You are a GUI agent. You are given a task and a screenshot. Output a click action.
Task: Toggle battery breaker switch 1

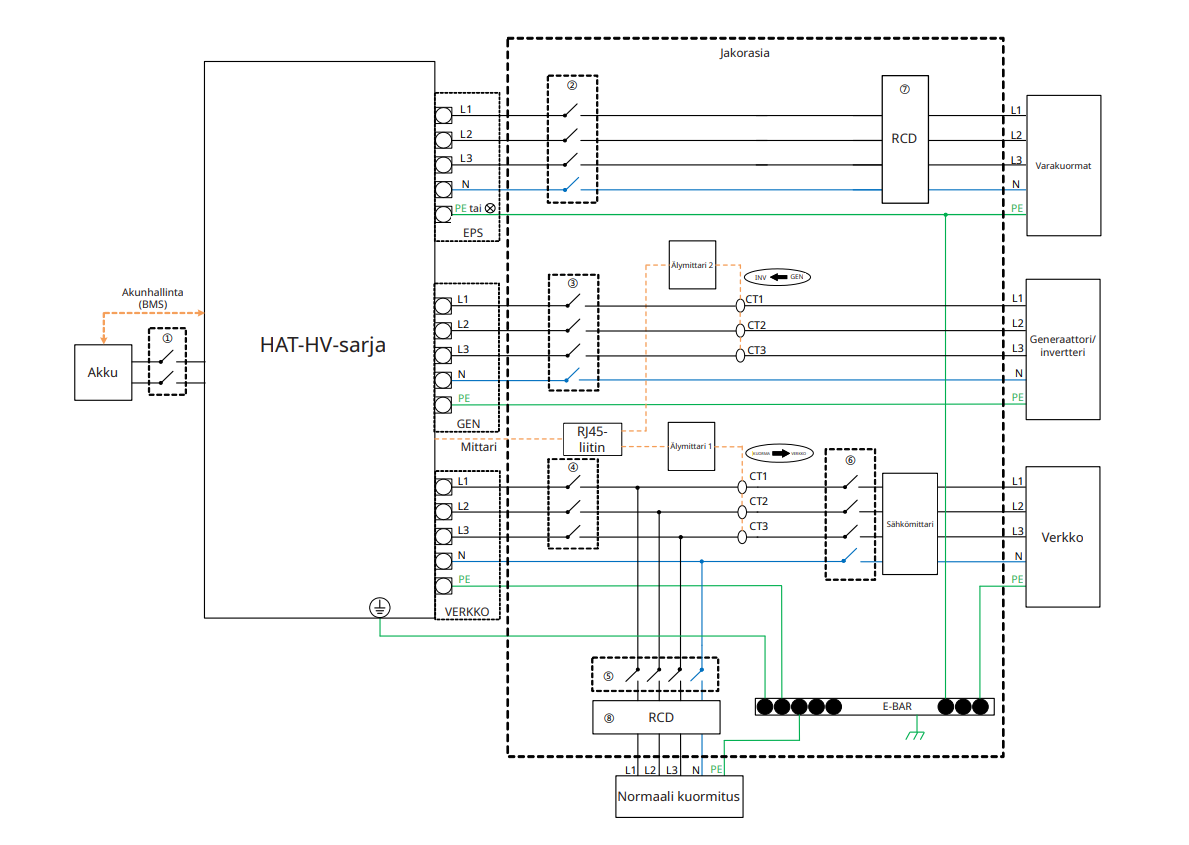(x=168, y=362)
